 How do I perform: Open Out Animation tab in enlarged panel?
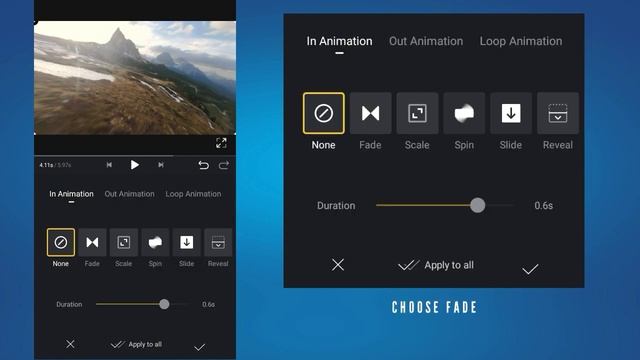click(x=426, y=41)
